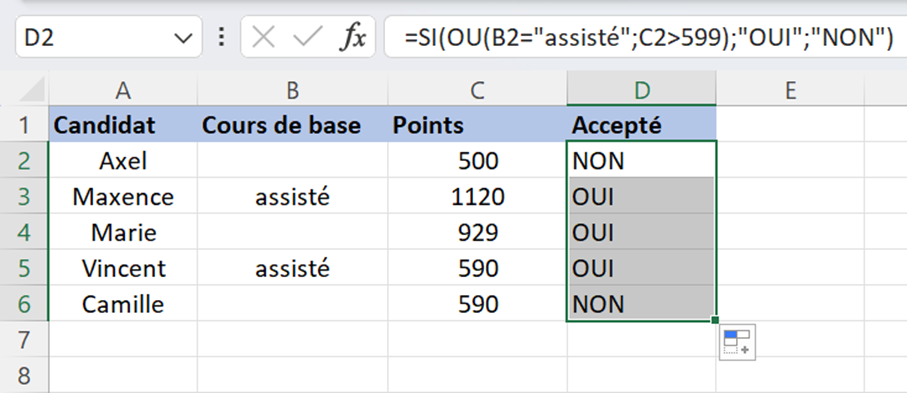This screenshot has height=393, width=907.
Task: Select row 3 header
Action: click(x=24, y=197)
